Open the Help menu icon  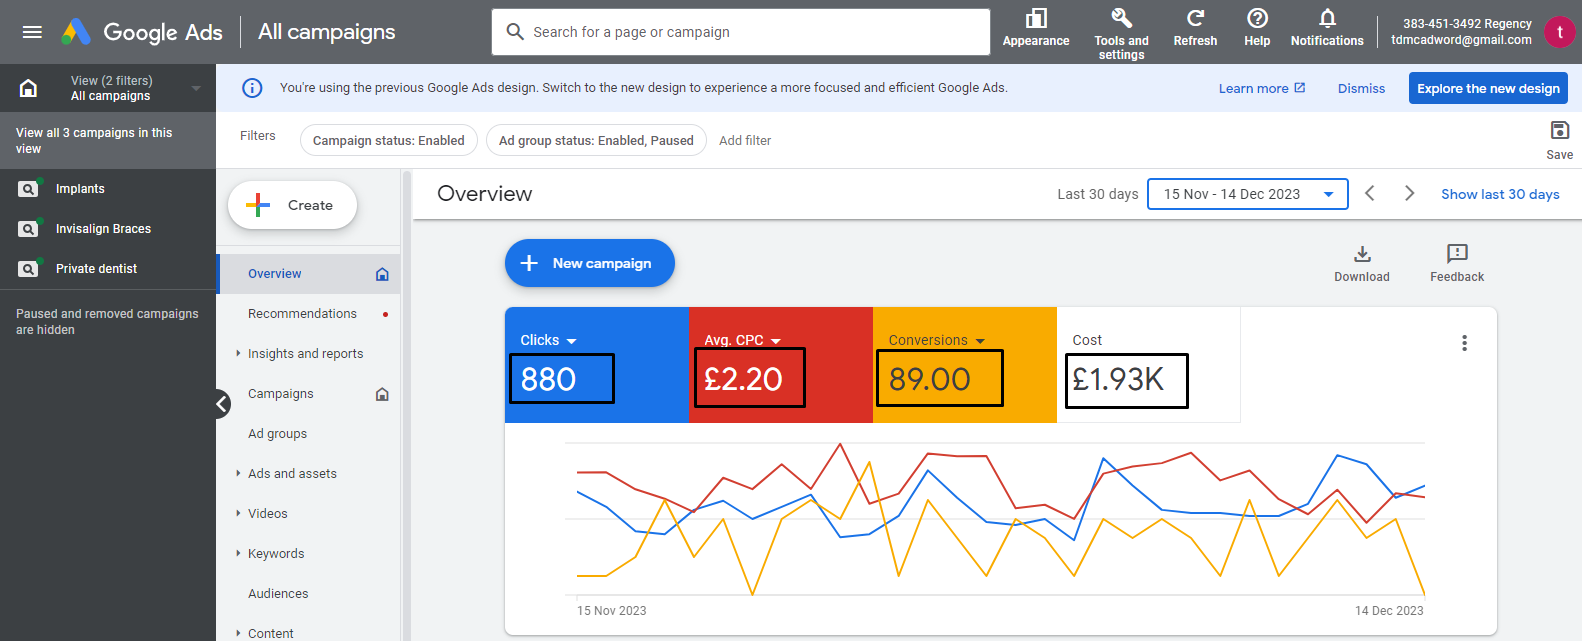(1257, 19)
